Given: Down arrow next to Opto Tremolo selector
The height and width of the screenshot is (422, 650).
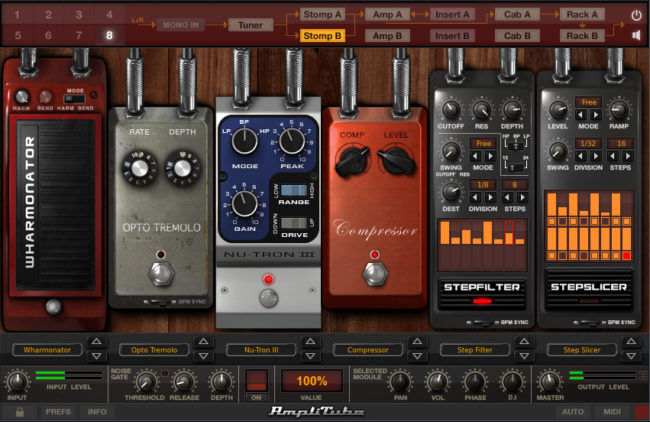Looking at the screenshot, I should point(203,356).
